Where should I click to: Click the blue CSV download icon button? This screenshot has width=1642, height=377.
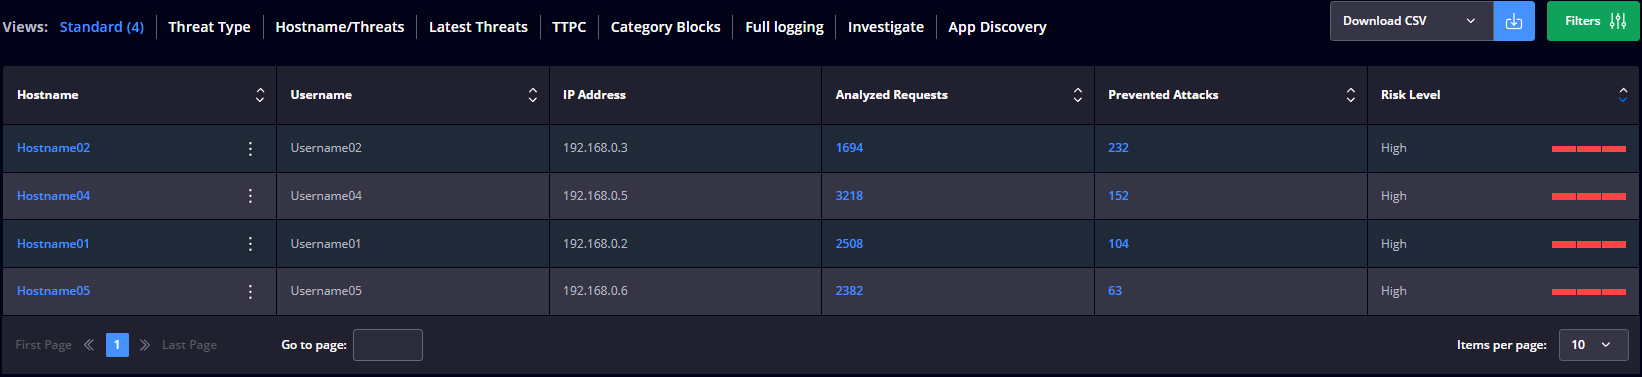(1513, 21)
